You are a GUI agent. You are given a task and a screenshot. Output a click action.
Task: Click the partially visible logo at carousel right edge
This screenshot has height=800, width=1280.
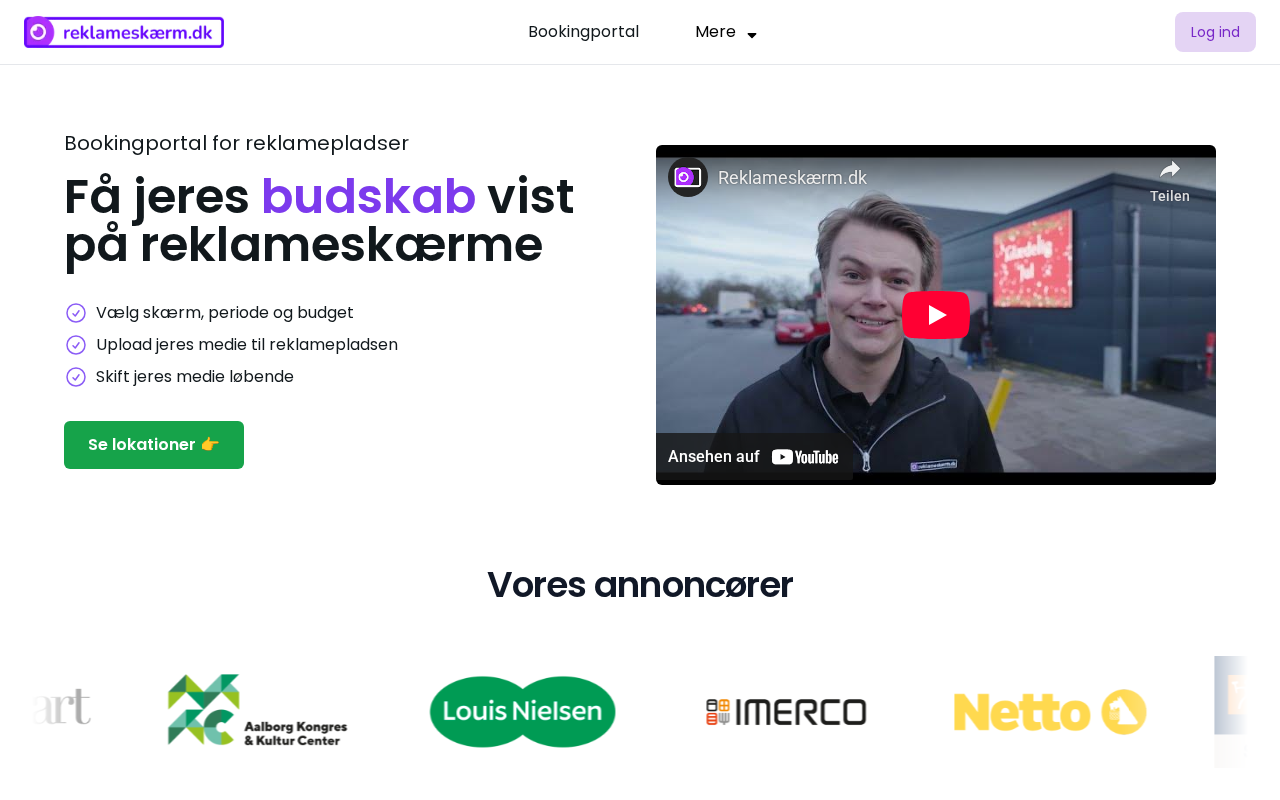tap(1231, 712)
